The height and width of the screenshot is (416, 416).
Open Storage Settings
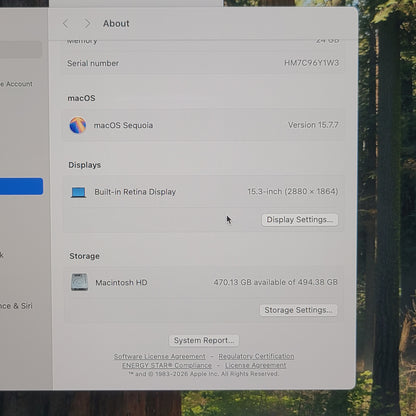298,310
